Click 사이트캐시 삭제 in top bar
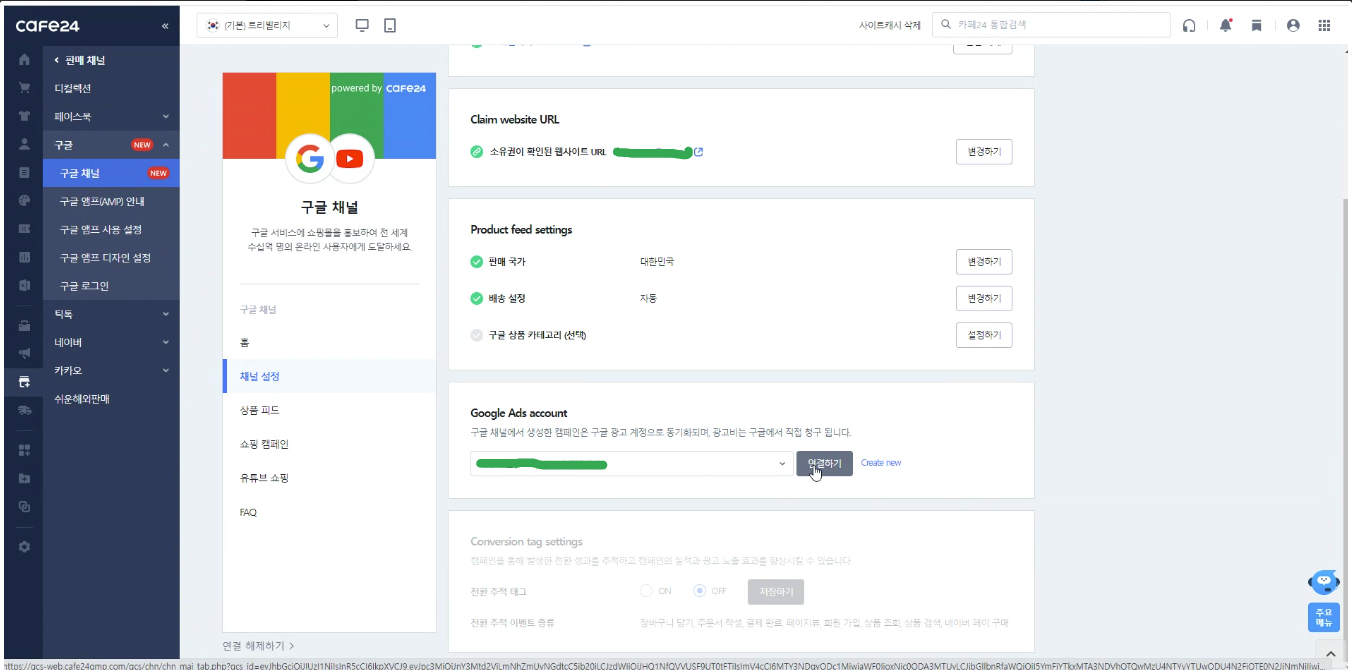This screenshot has height=671, width=1352. [x=890, y=26]
